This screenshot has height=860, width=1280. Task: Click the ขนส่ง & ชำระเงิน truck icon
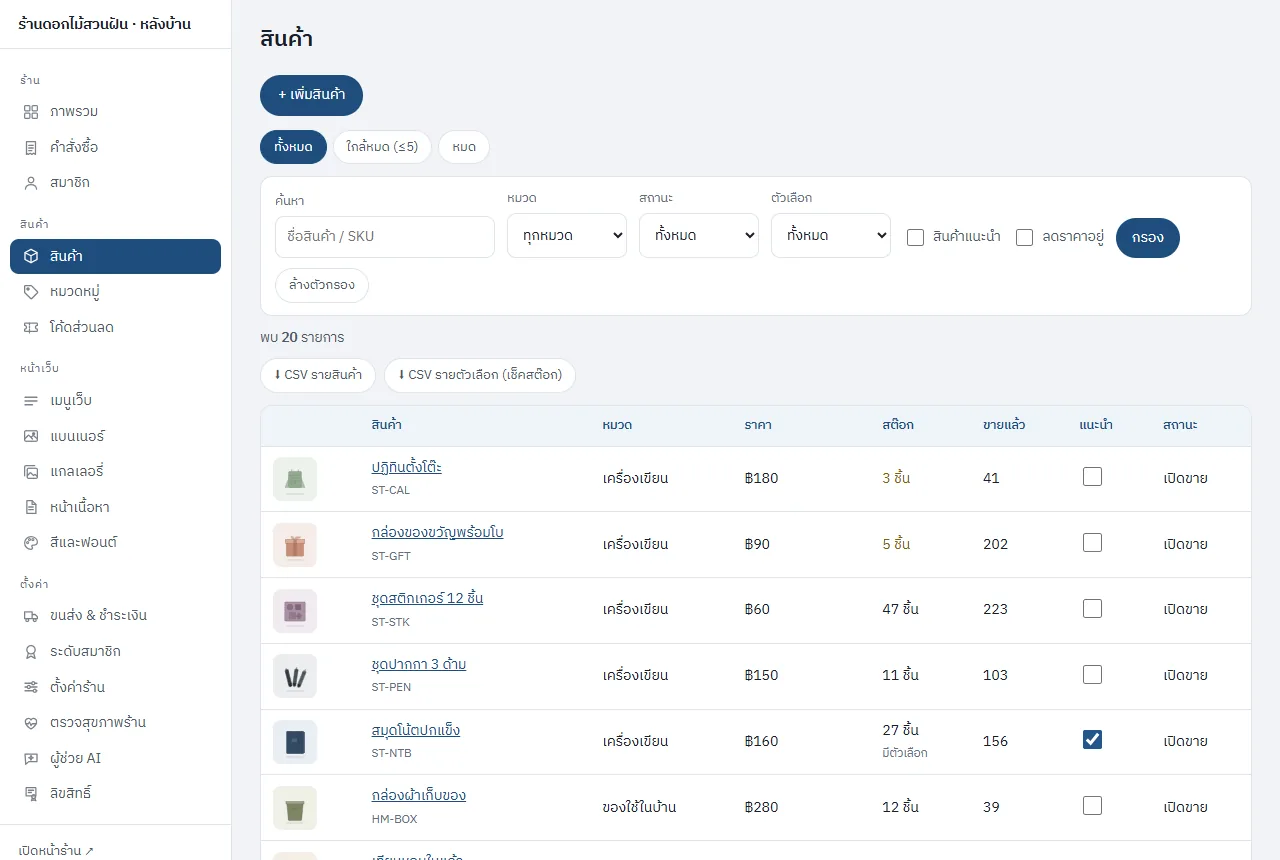tap(31, 615)
